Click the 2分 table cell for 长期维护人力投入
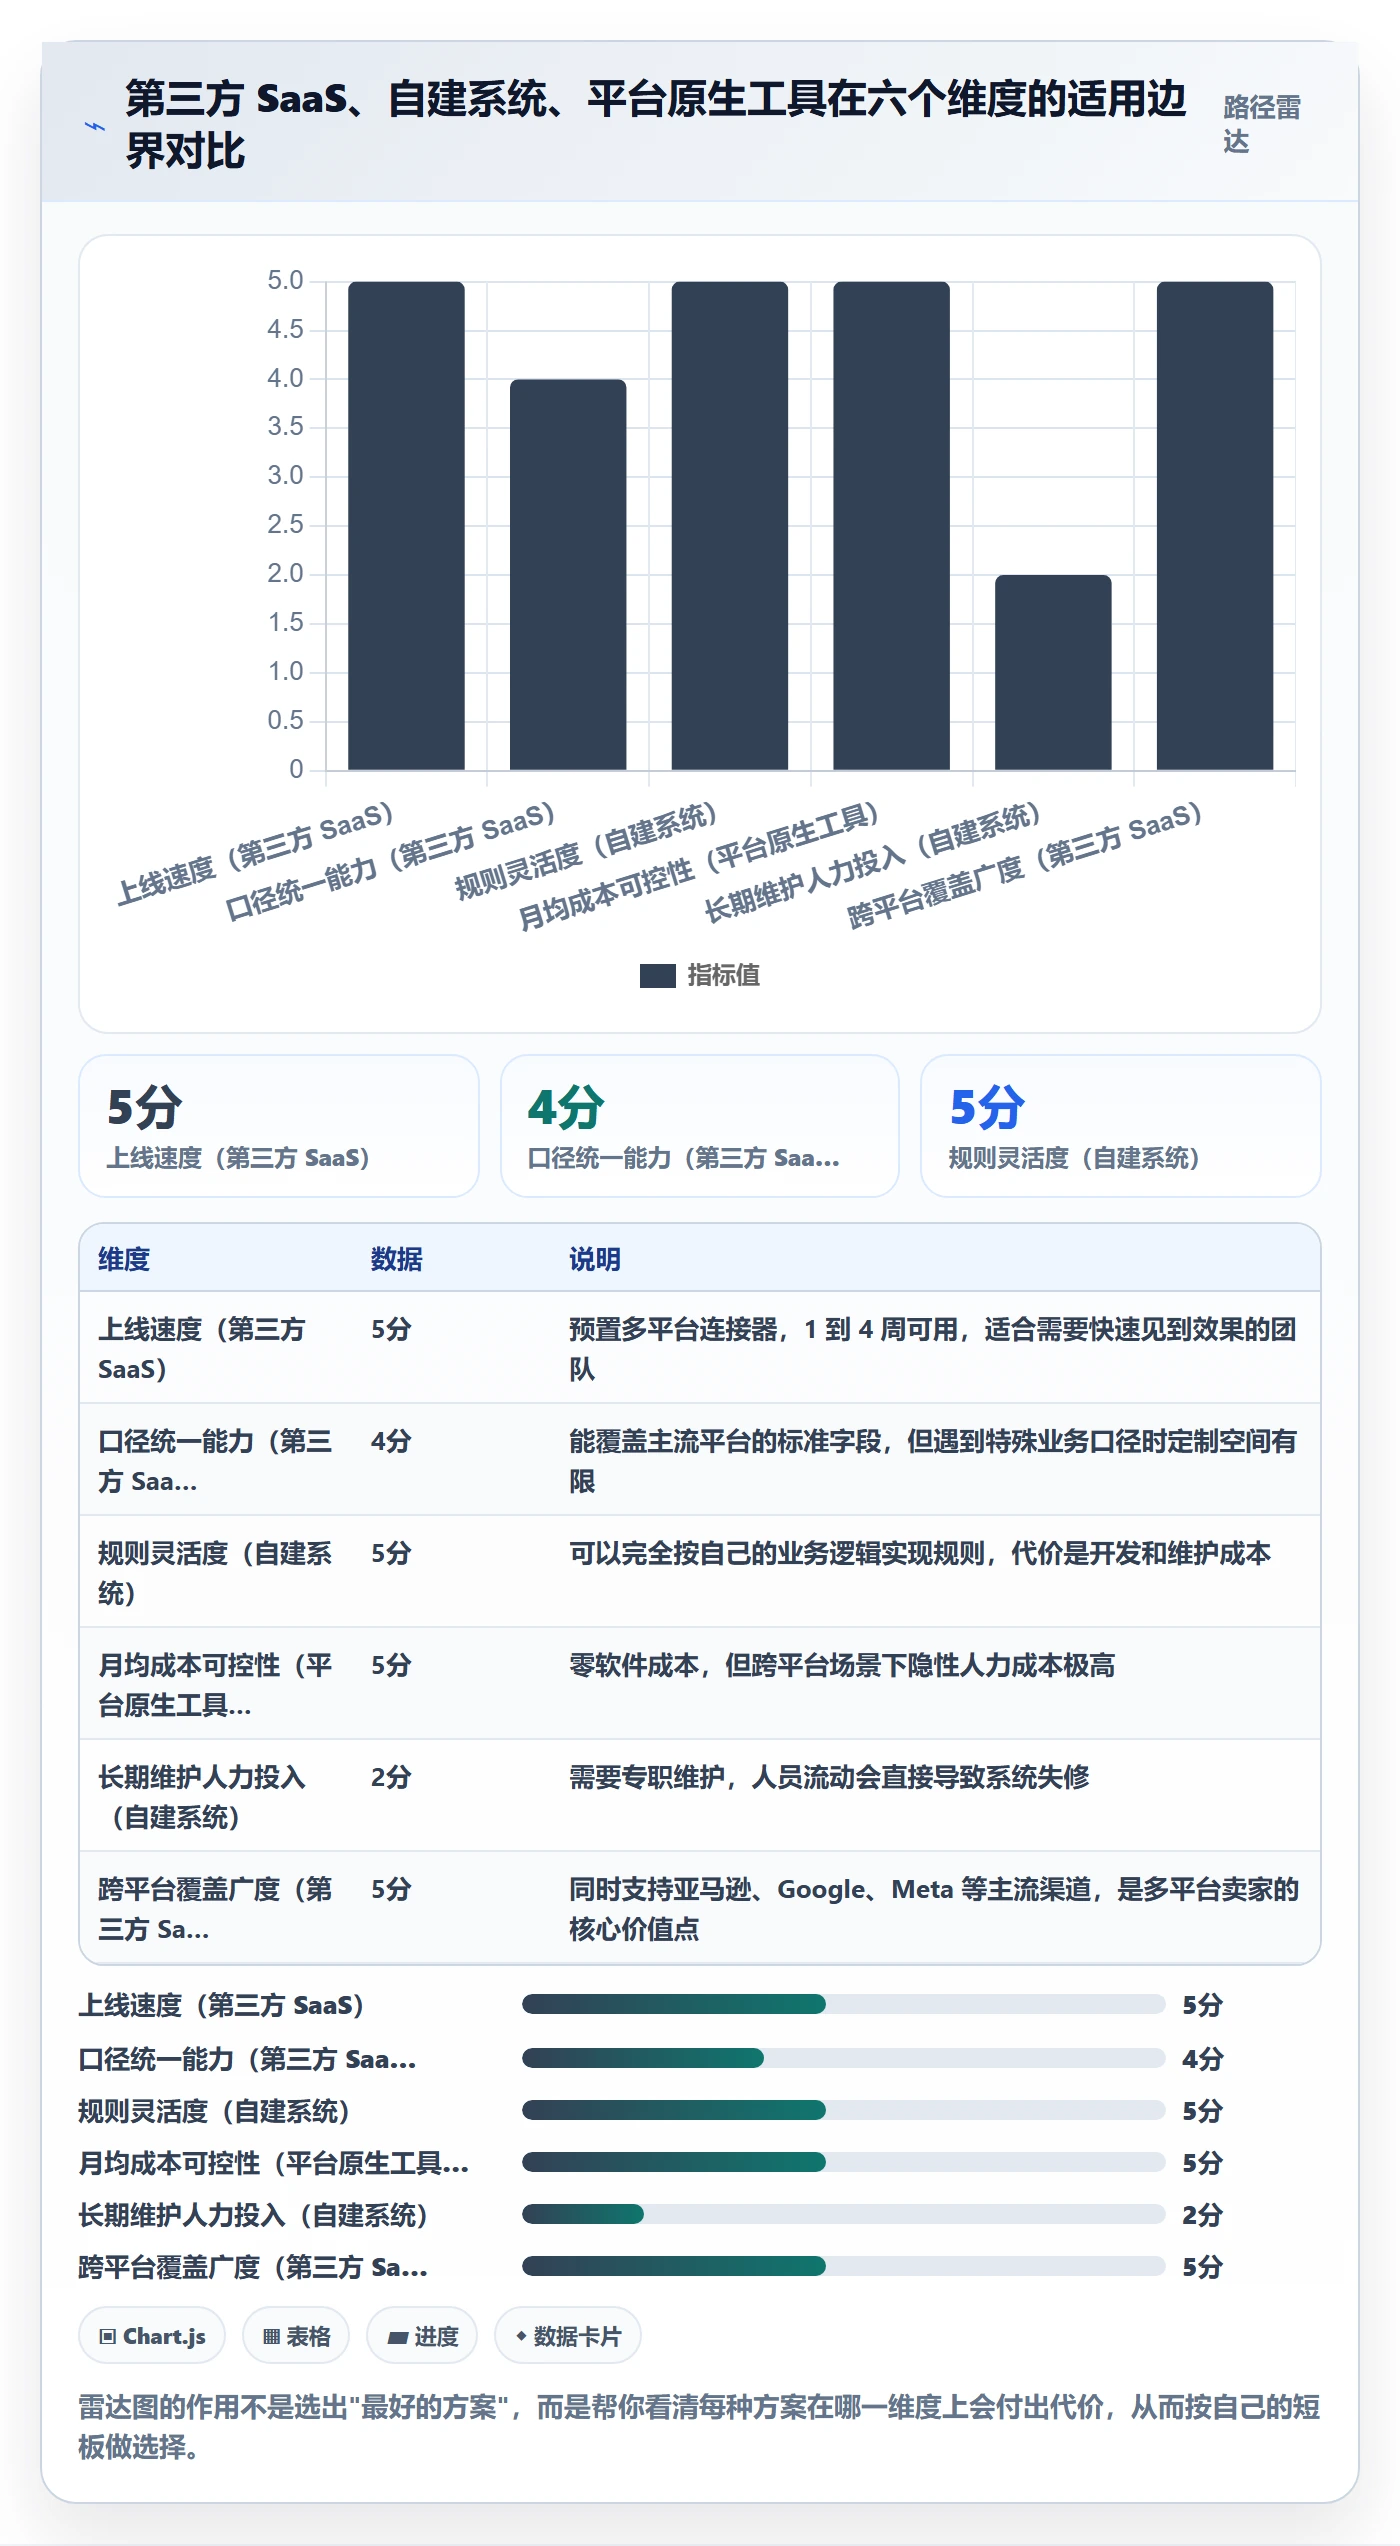 pyautogui.click(x=391, y=1777)
